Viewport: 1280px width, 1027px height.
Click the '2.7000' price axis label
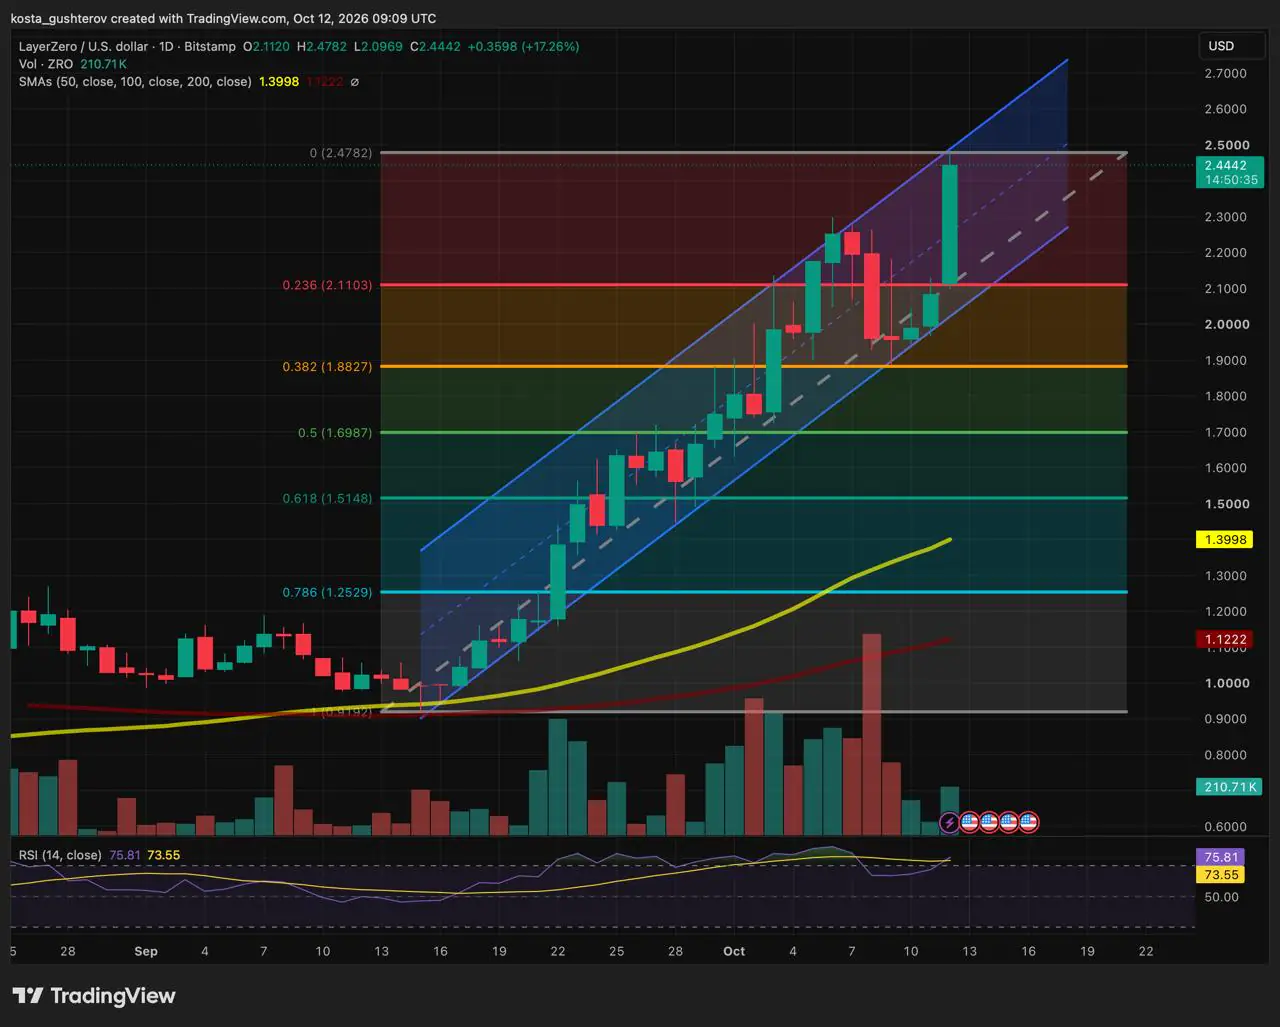coord(1225,74)
